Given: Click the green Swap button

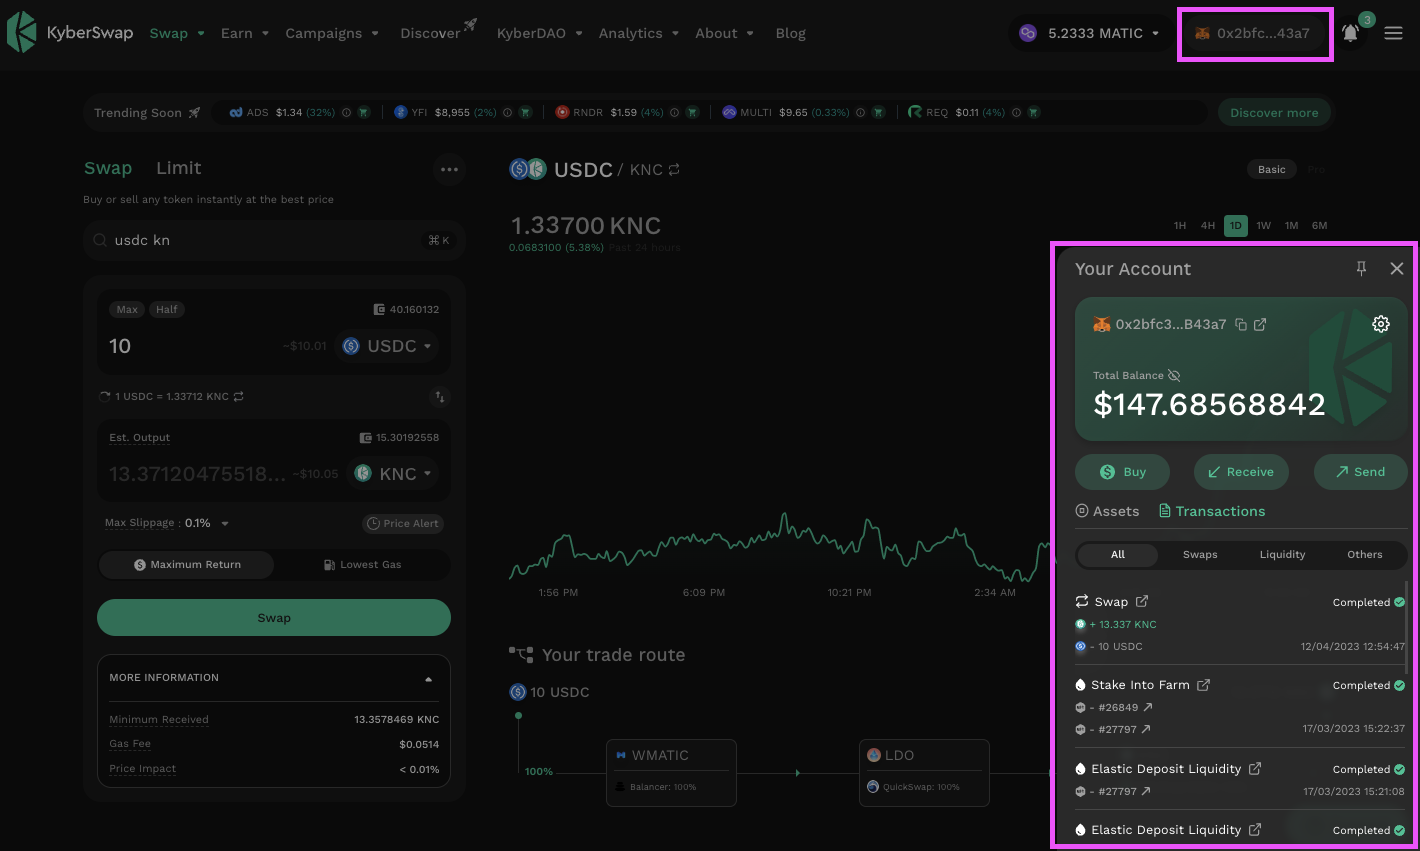Looking at the screenshot, I should coord(273,618).
